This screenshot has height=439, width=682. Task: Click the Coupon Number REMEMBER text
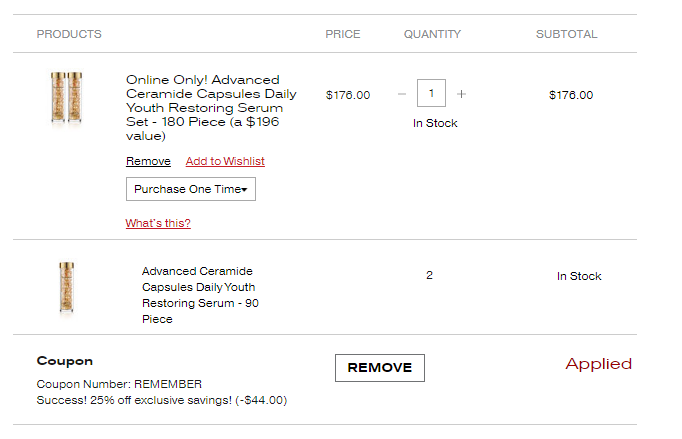(119, 384)
